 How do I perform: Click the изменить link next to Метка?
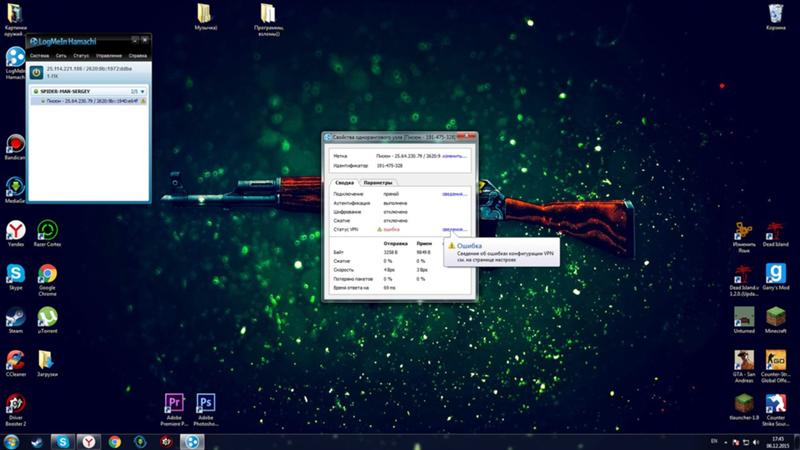(454, 156)
